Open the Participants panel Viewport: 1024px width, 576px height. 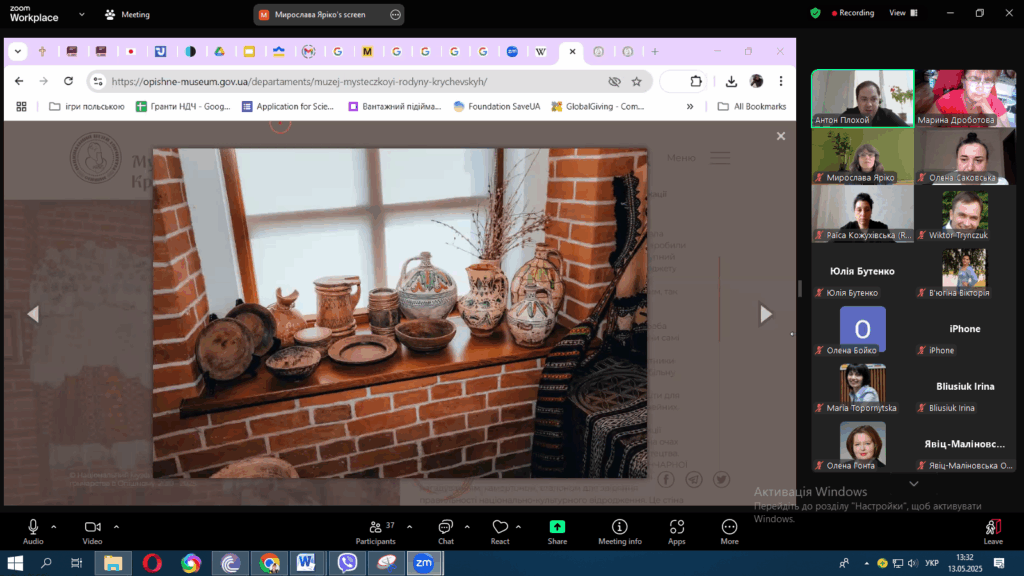point(376,530)
